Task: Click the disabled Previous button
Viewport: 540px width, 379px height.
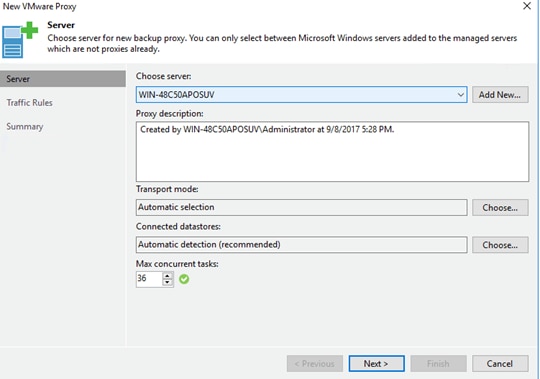Action: click(314, 364)
